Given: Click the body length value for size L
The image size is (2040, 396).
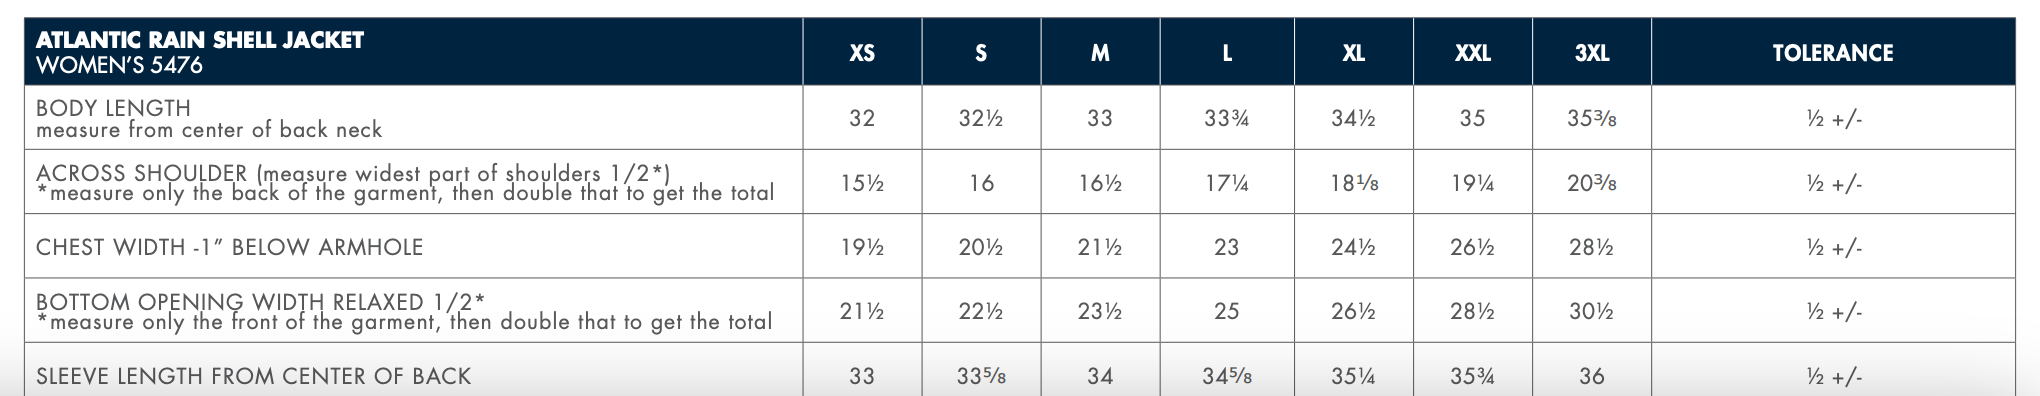Looking at the screenshot, I should (x=1227, y=118).
